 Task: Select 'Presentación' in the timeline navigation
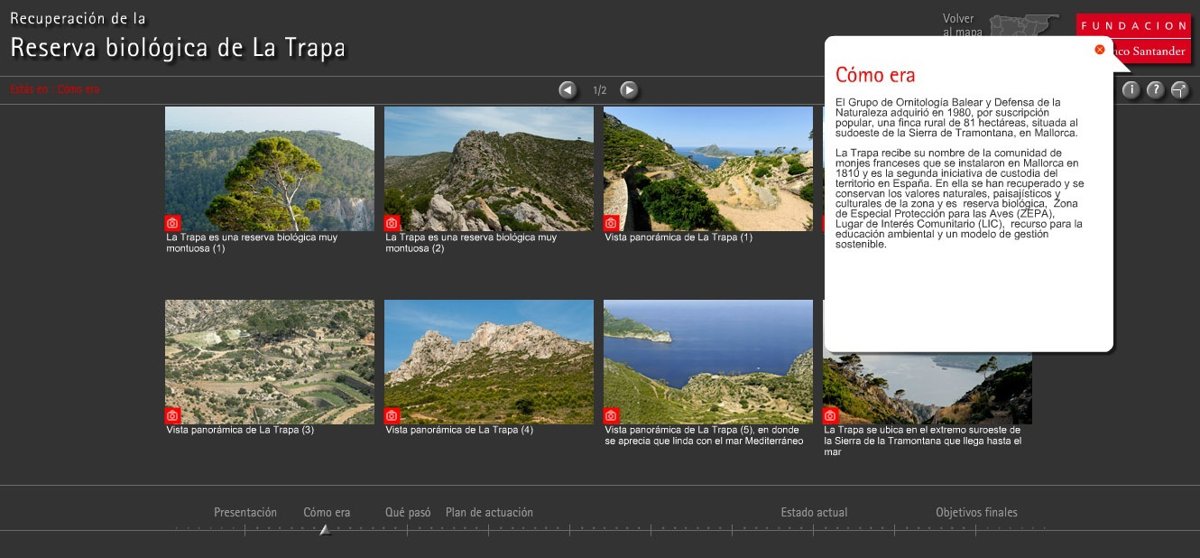[245, 513]
